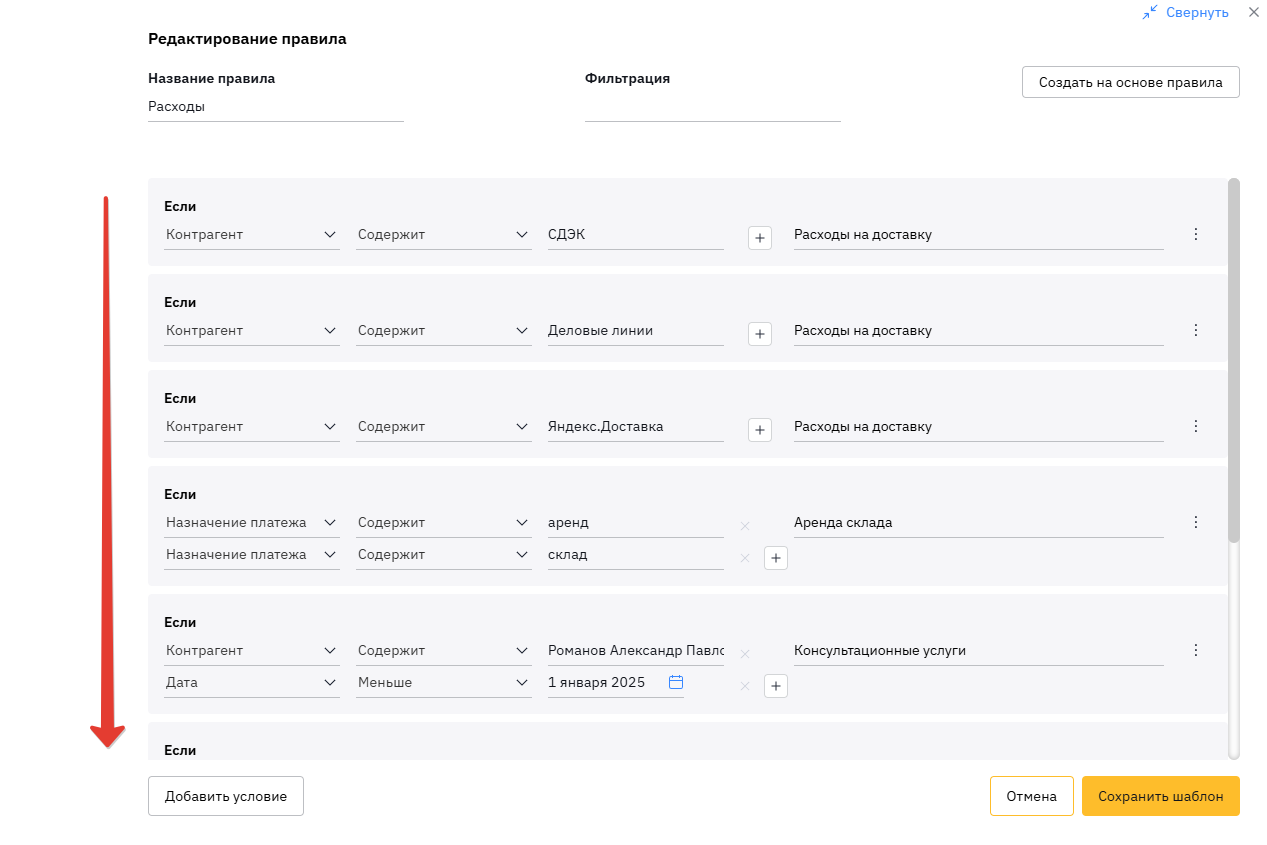Open three-dot menu for Консультационные услуги rule

(x=1195, y=650)
